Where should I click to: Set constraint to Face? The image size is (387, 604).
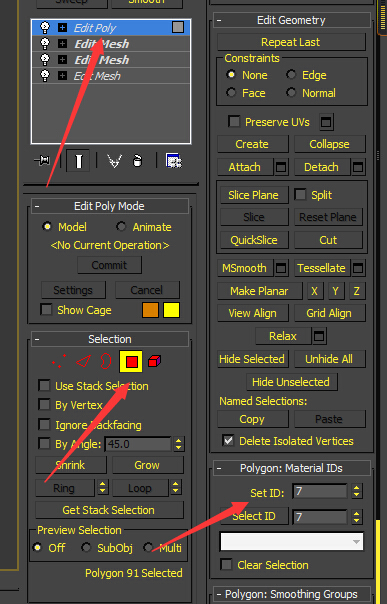[231, 92]
